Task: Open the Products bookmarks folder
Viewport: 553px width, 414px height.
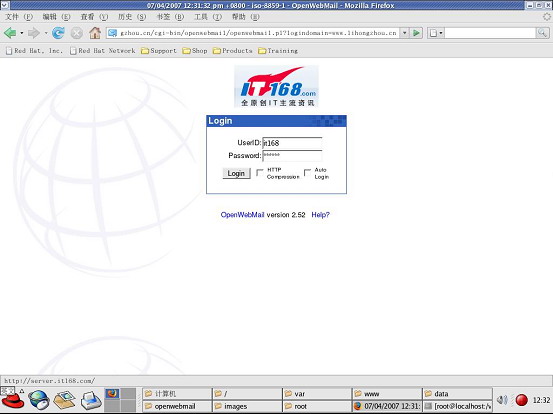Action: pyautogui.click(x=233, y=51)
